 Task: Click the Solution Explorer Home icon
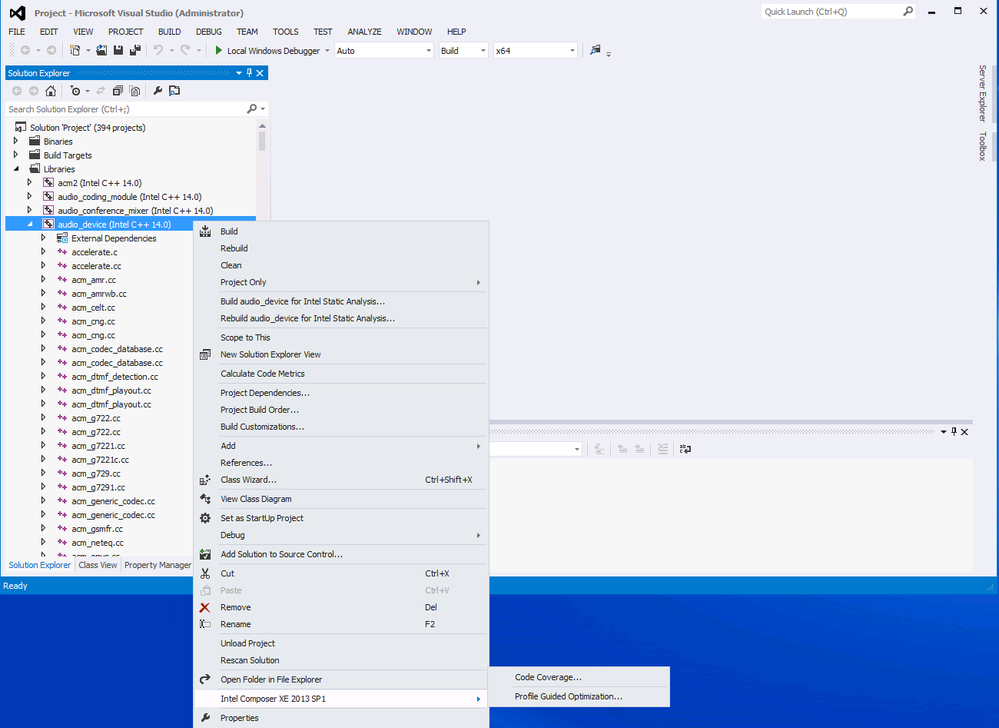click(x=50, y=91)
